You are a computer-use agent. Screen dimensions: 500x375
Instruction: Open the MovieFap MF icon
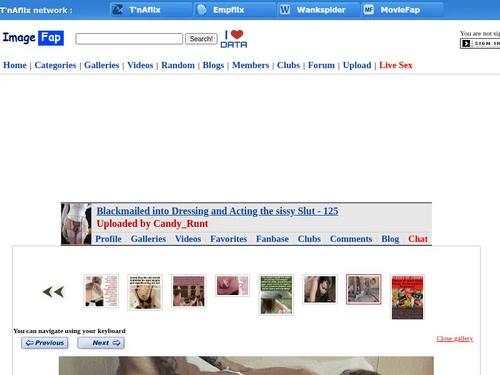(368, 10)
